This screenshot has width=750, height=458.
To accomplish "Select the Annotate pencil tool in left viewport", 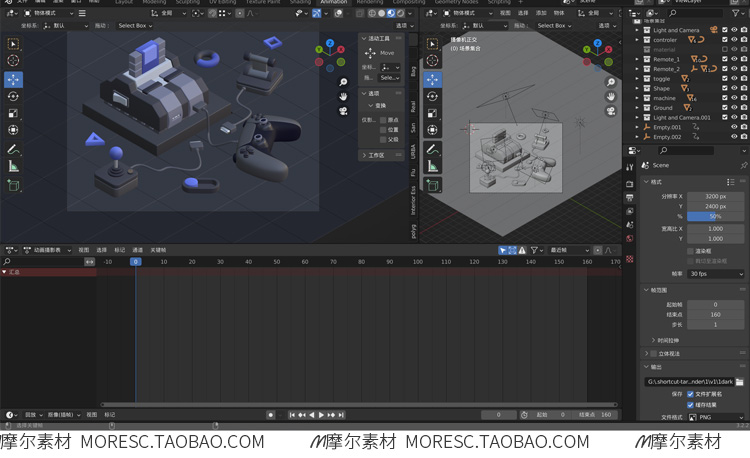I will [13, 150].
